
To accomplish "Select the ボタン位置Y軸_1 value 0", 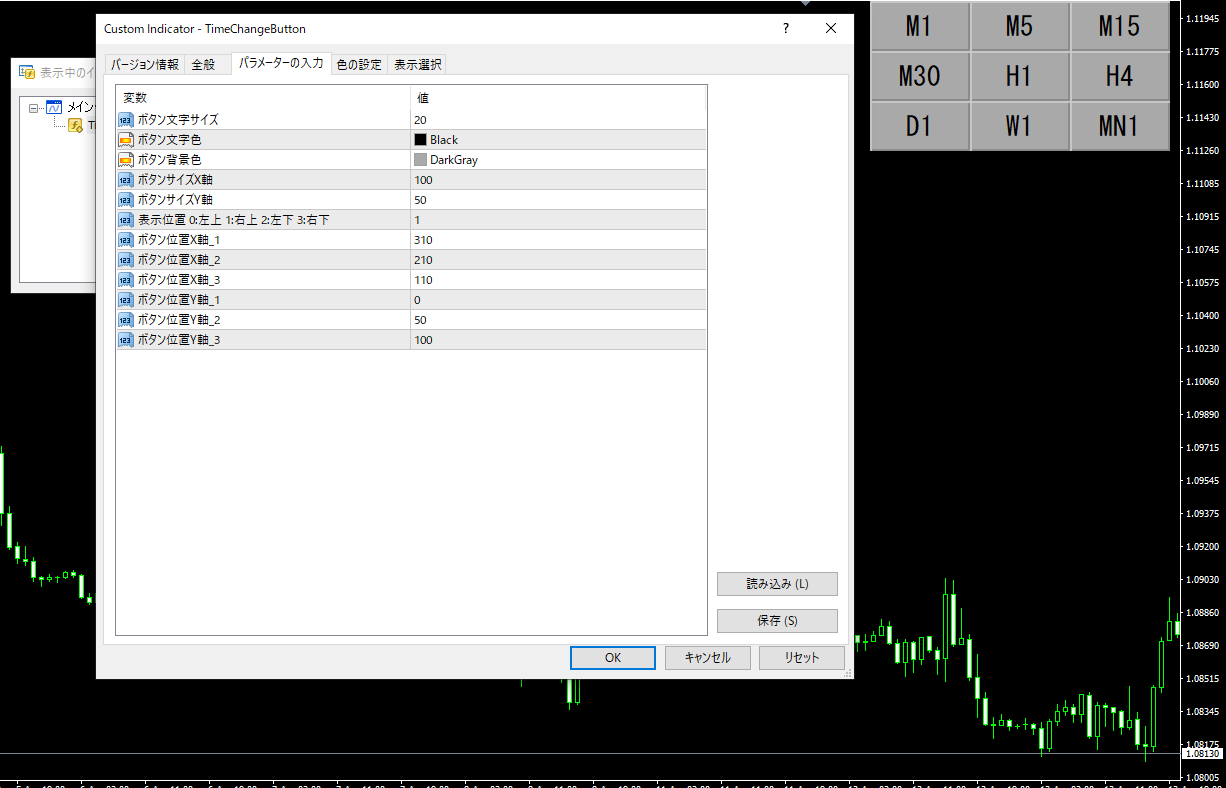I will pyautogui.click(x=558, y=300).
